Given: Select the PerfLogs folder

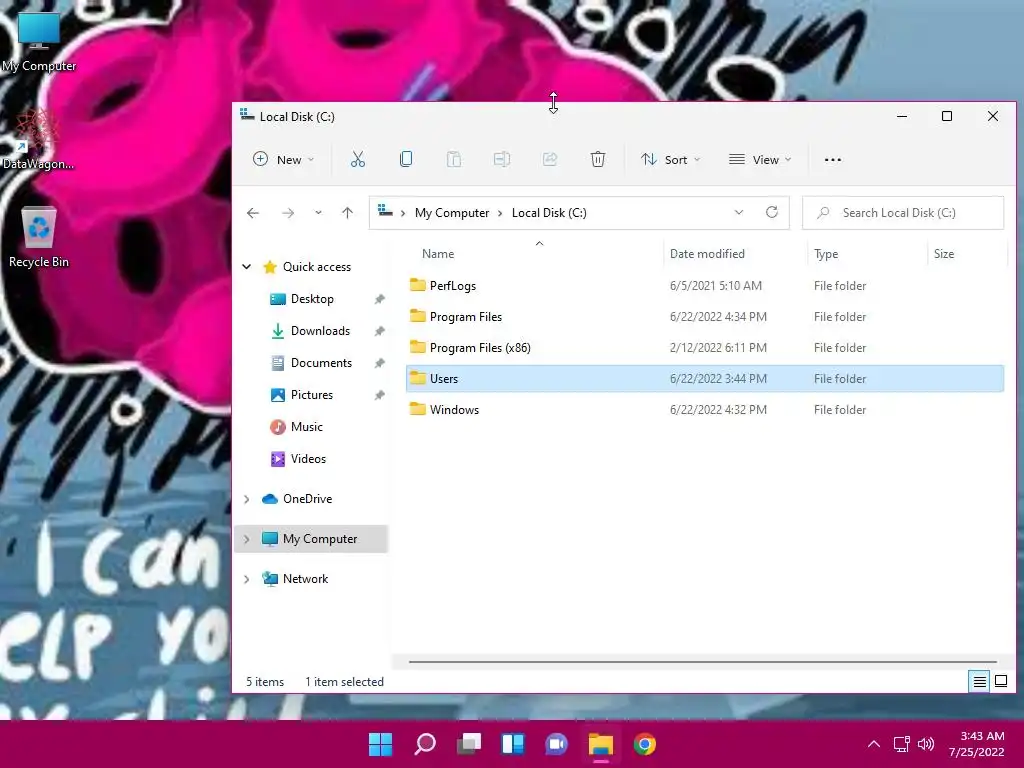Looking at the screenshot, I should [x=705, y=285].
